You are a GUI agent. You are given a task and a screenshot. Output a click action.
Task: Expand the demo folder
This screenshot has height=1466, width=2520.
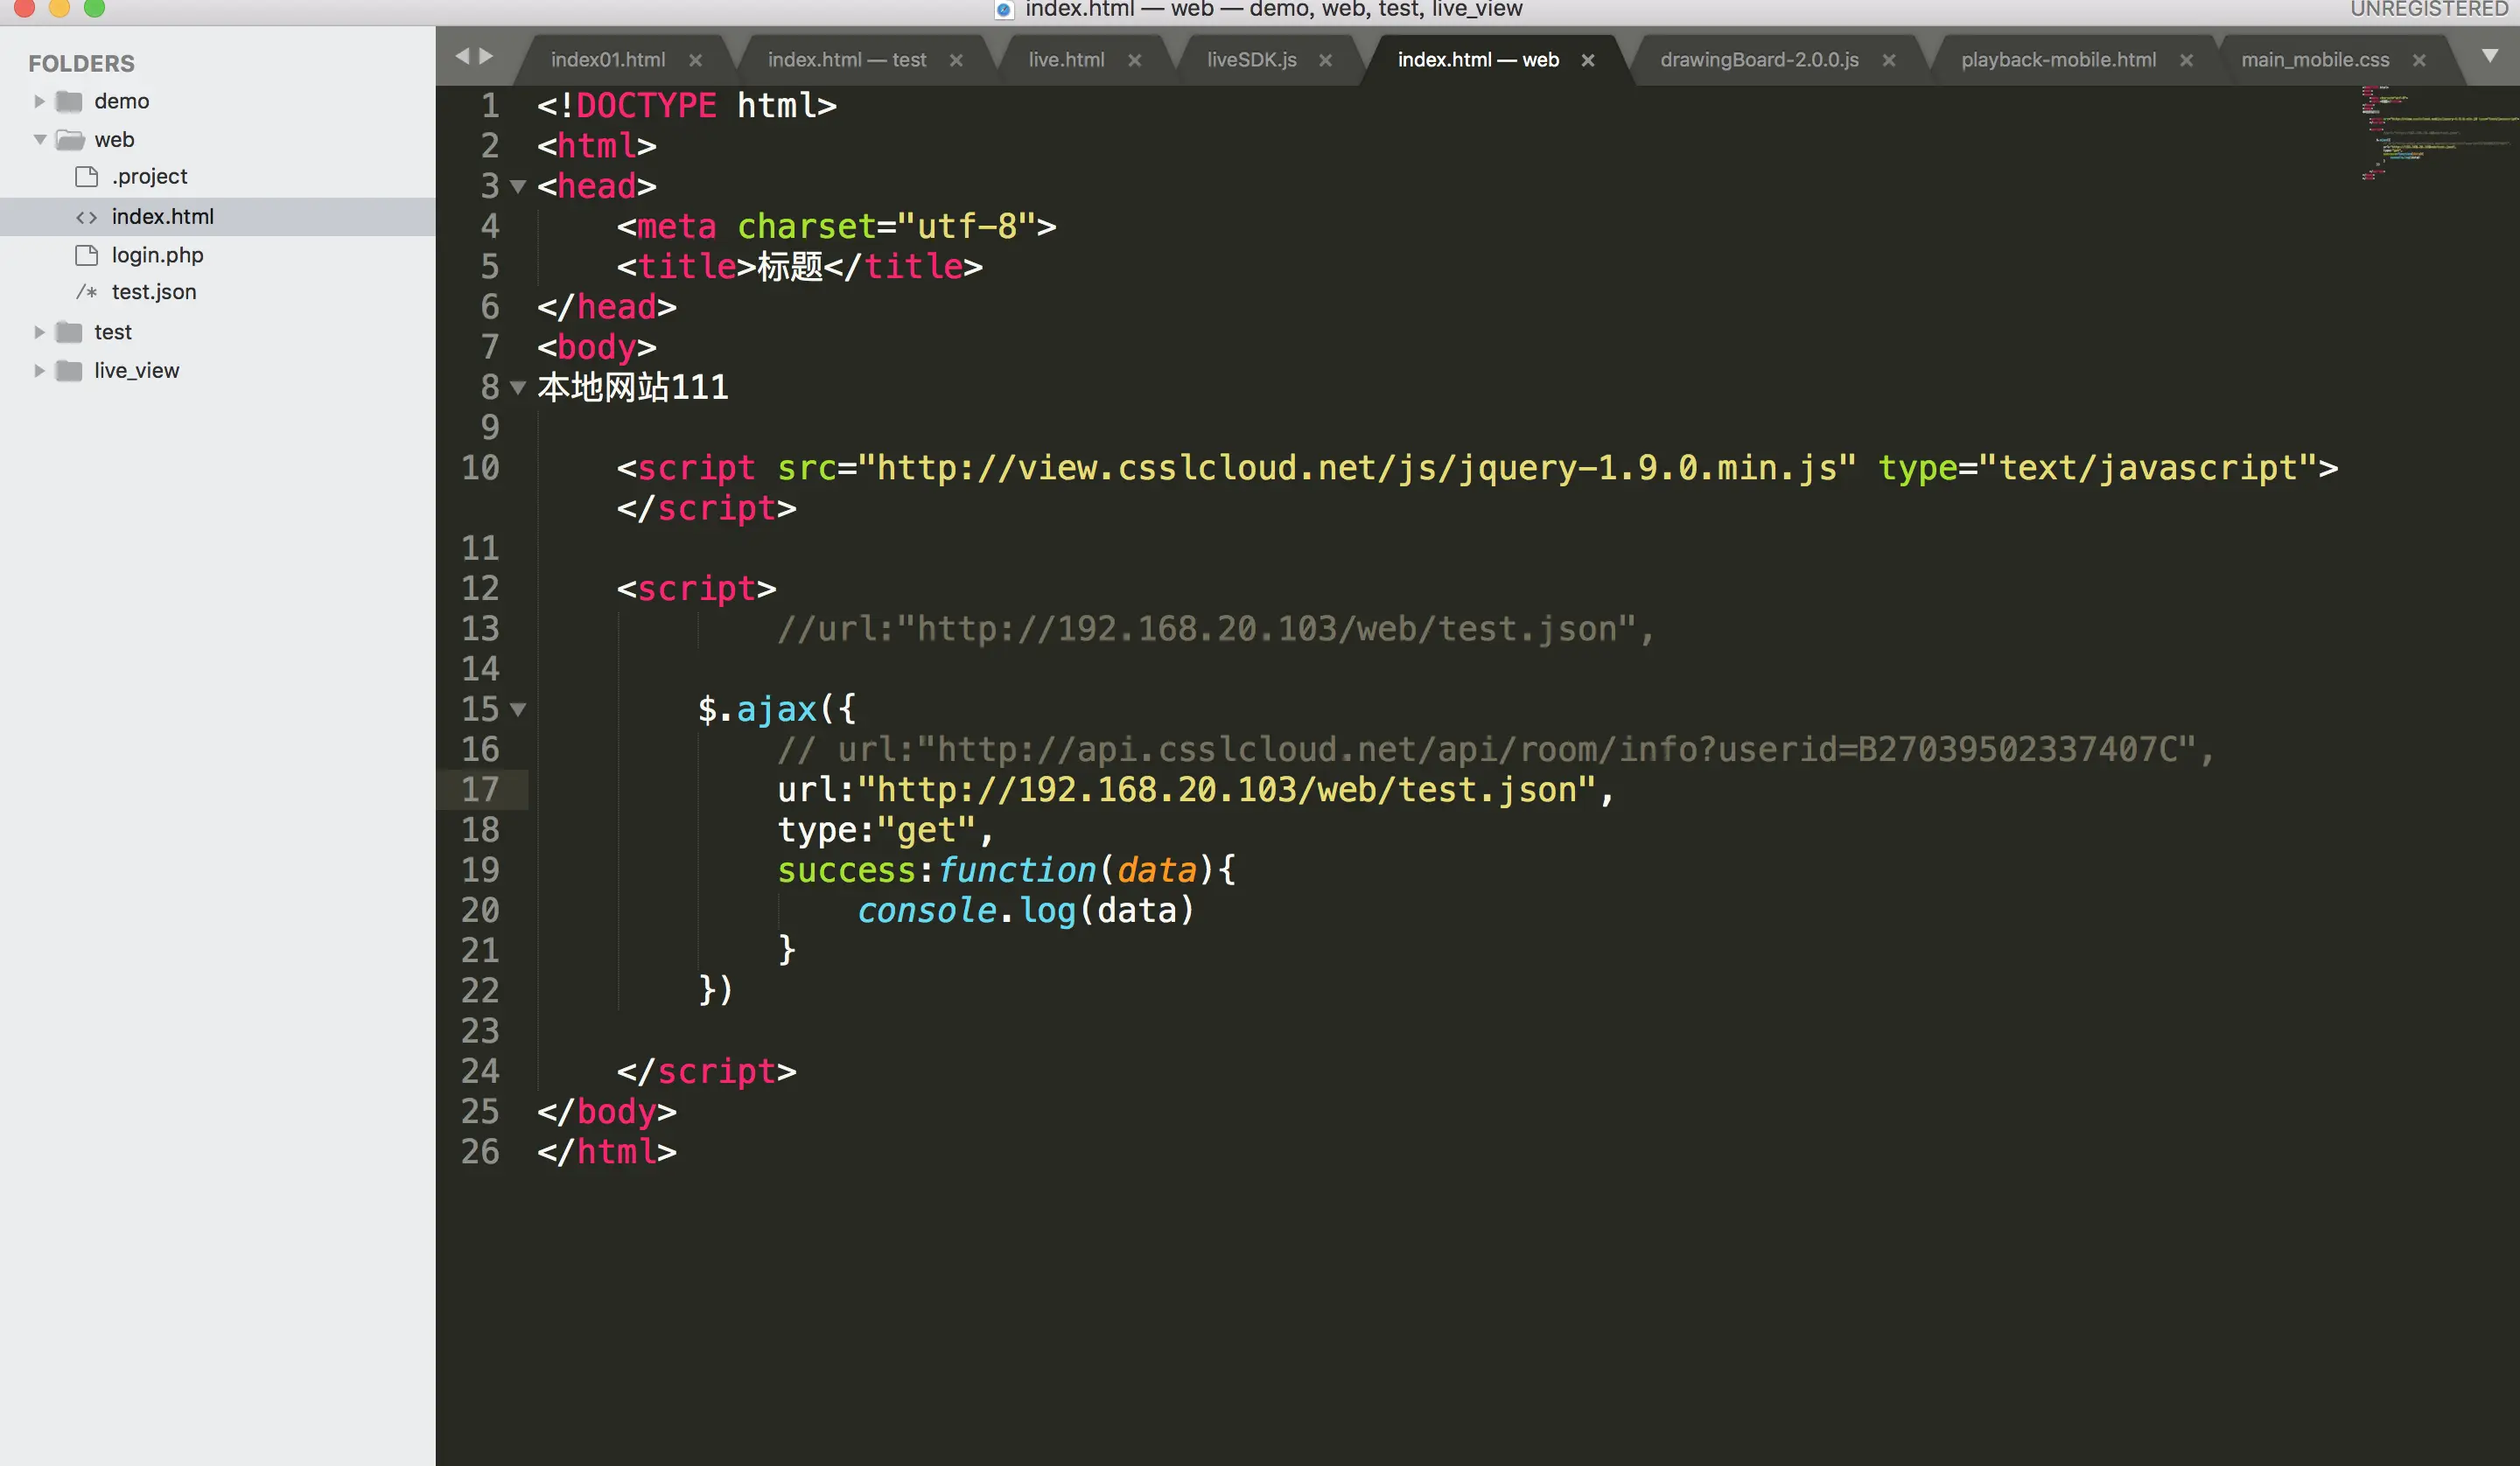pyautogui.click(x=39, y=101)
